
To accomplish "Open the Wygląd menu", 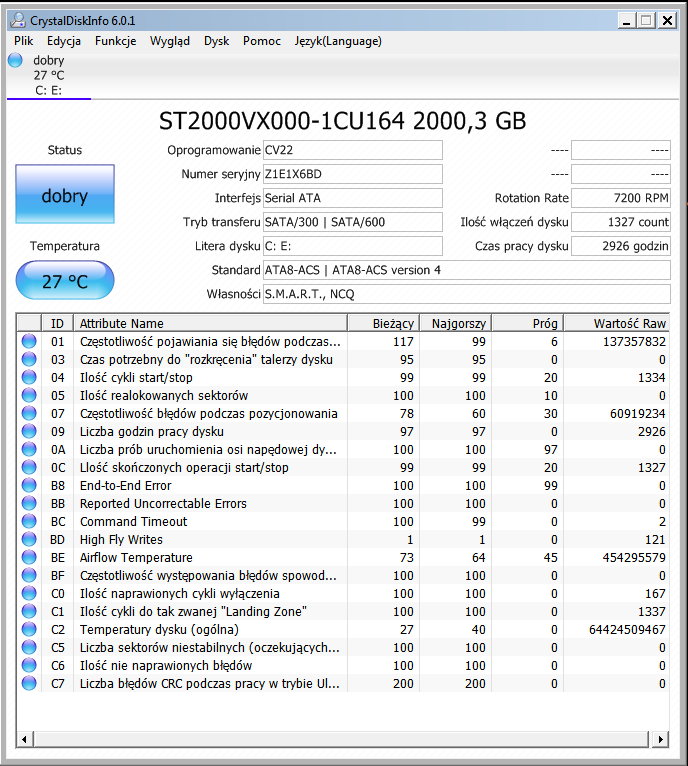I will [x=170, y=41].
